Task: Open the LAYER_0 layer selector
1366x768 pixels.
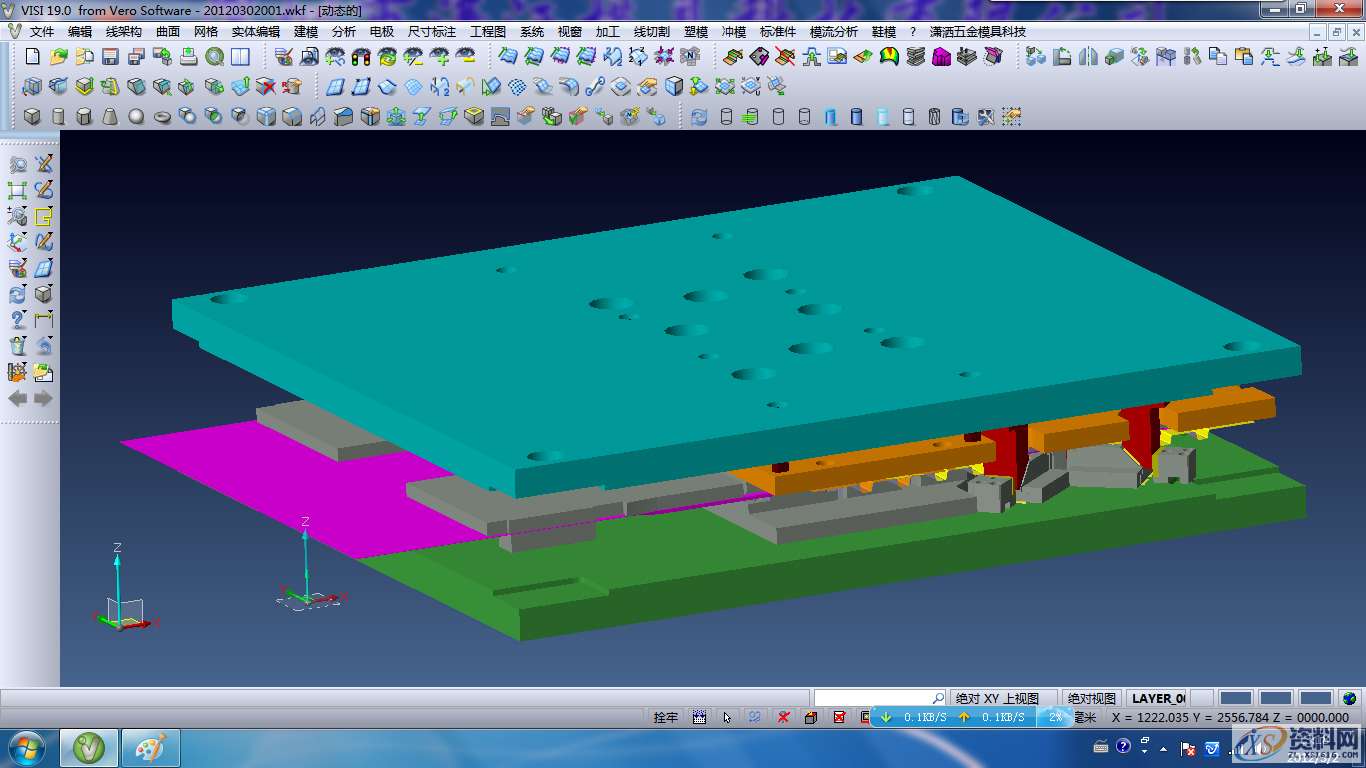Action: click(x=1157, y=698)
